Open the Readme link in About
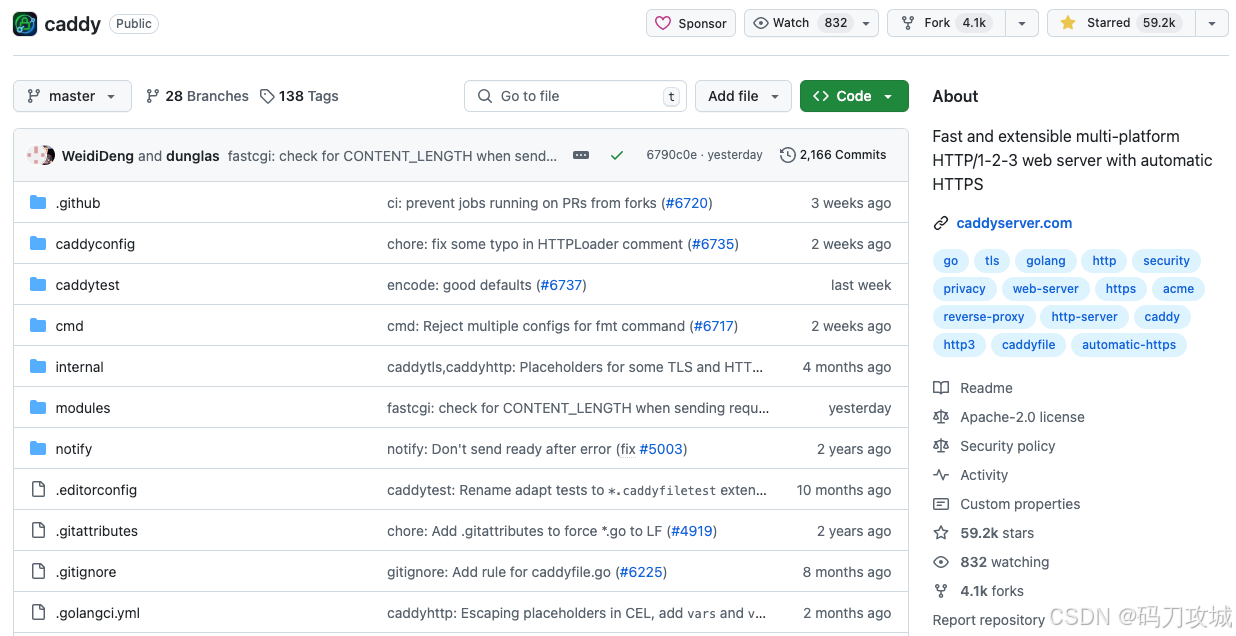Screen dimensions: 1236x636 973,388
